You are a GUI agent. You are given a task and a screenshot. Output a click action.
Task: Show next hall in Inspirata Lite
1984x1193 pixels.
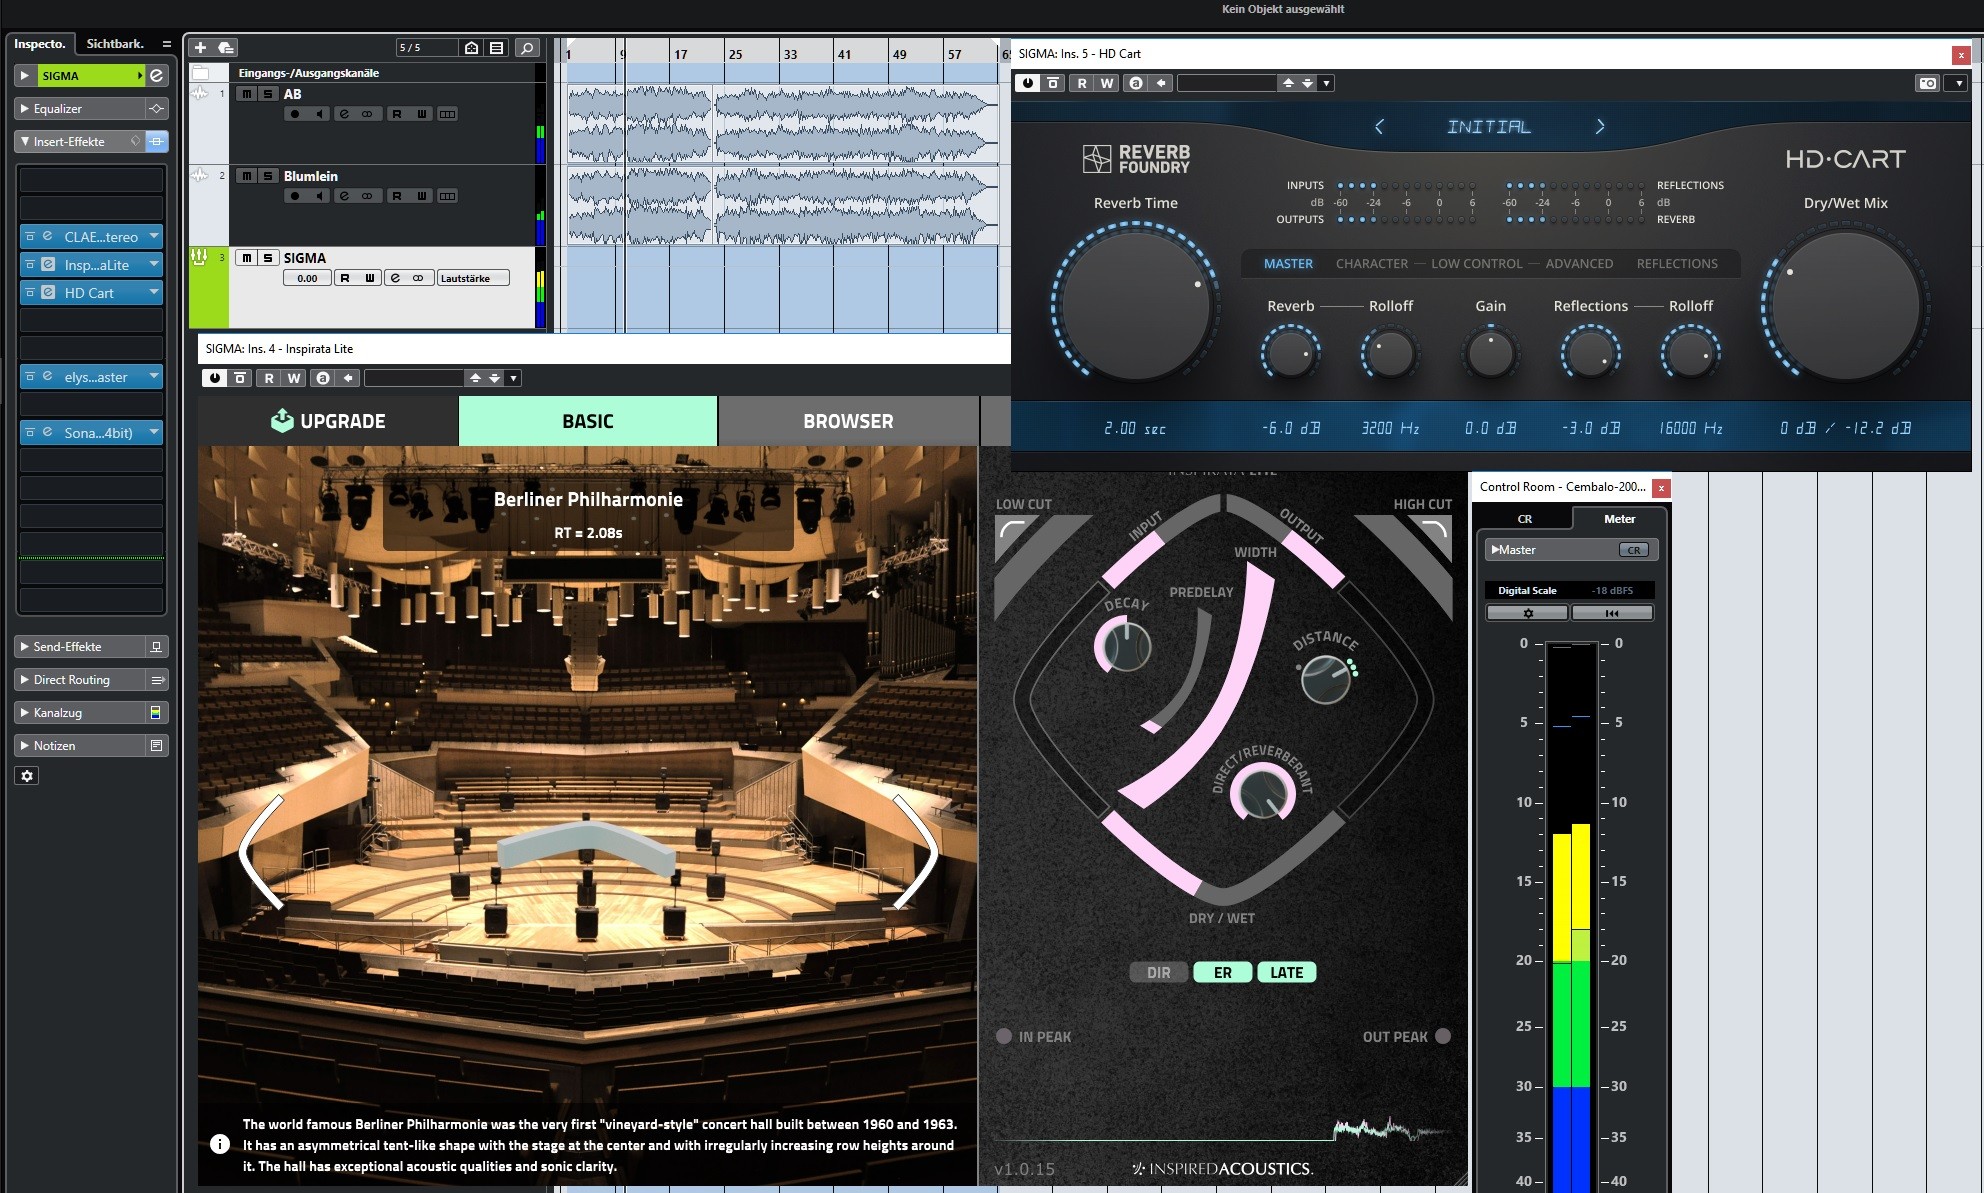(x=915, y=852)
